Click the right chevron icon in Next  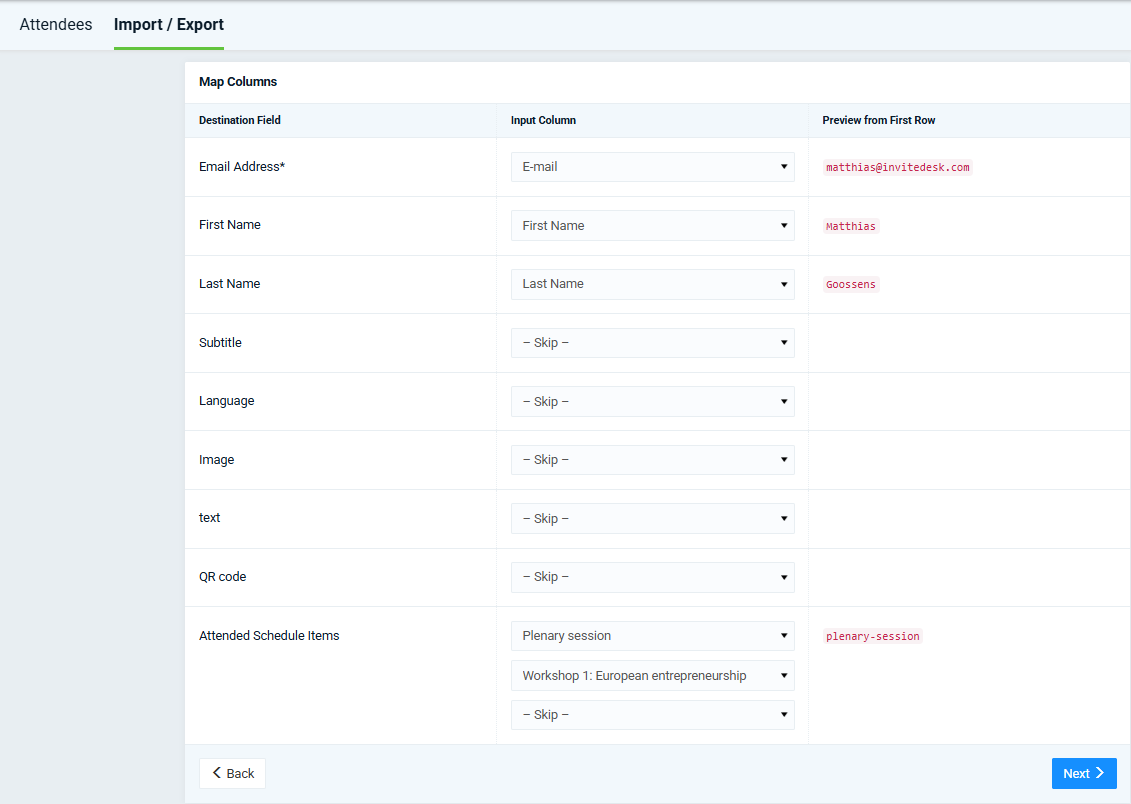[1100, 773]
